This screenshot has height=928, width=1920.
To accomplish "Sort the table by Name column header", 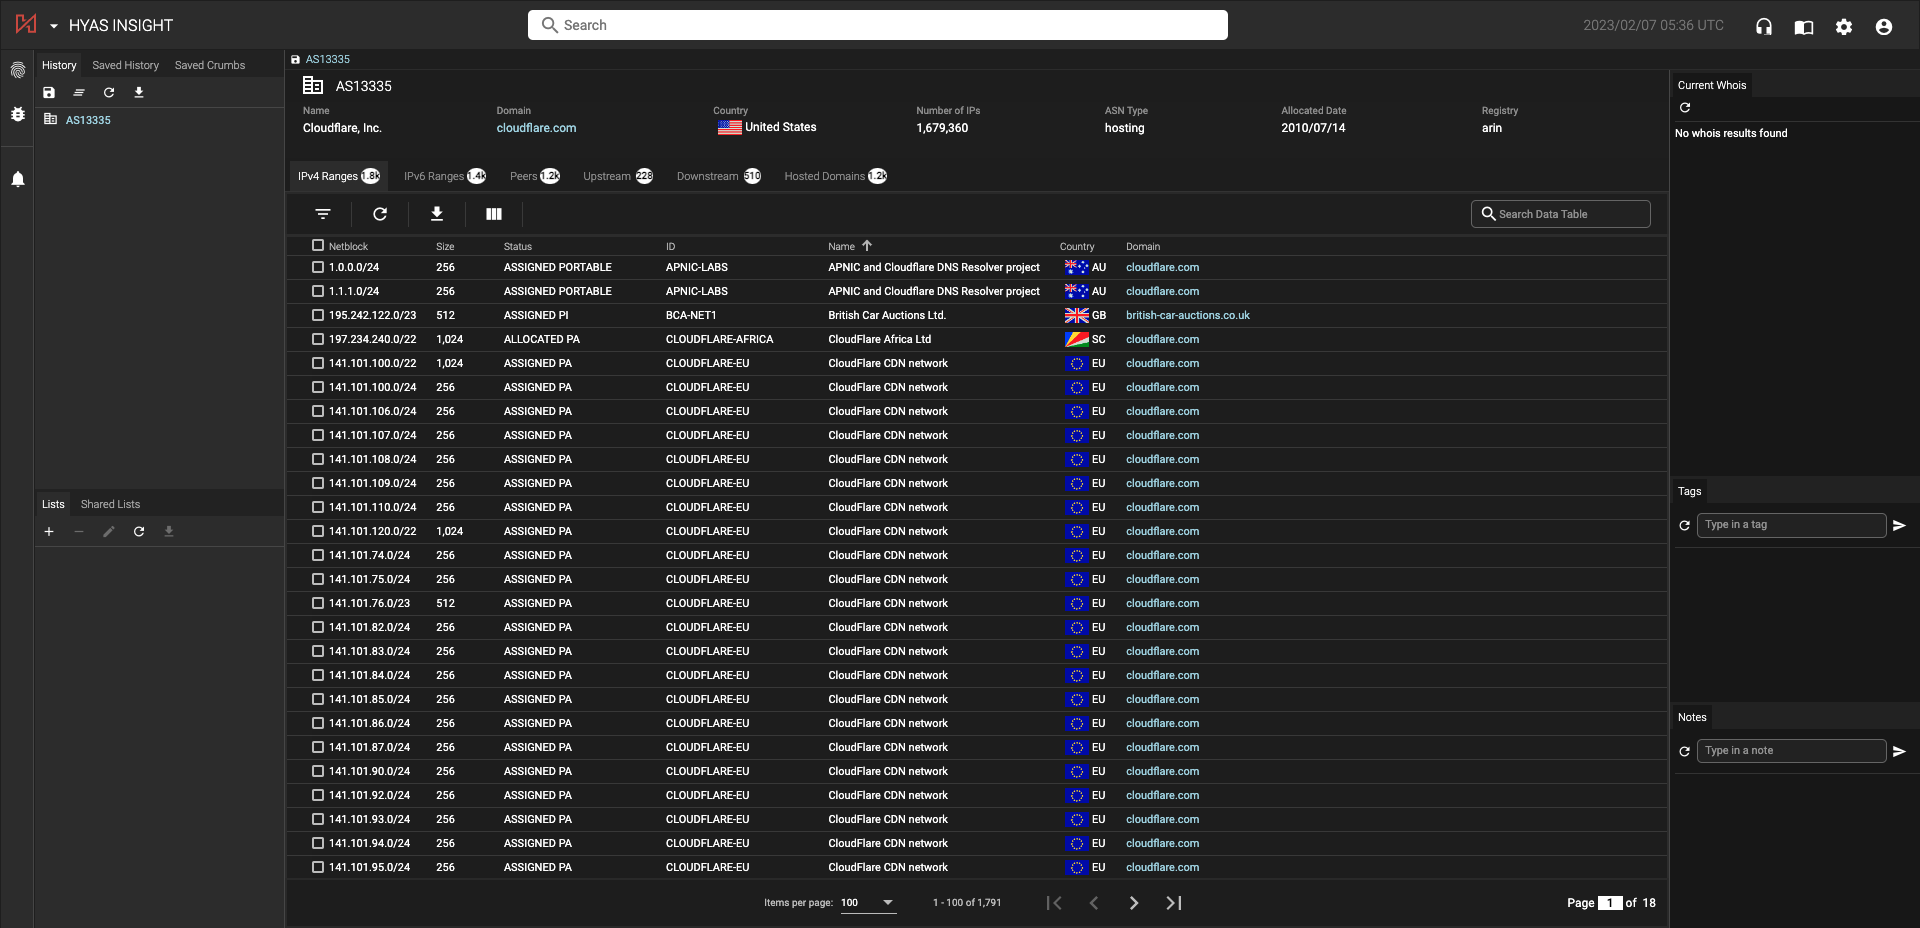I will [x=841, y=246].
